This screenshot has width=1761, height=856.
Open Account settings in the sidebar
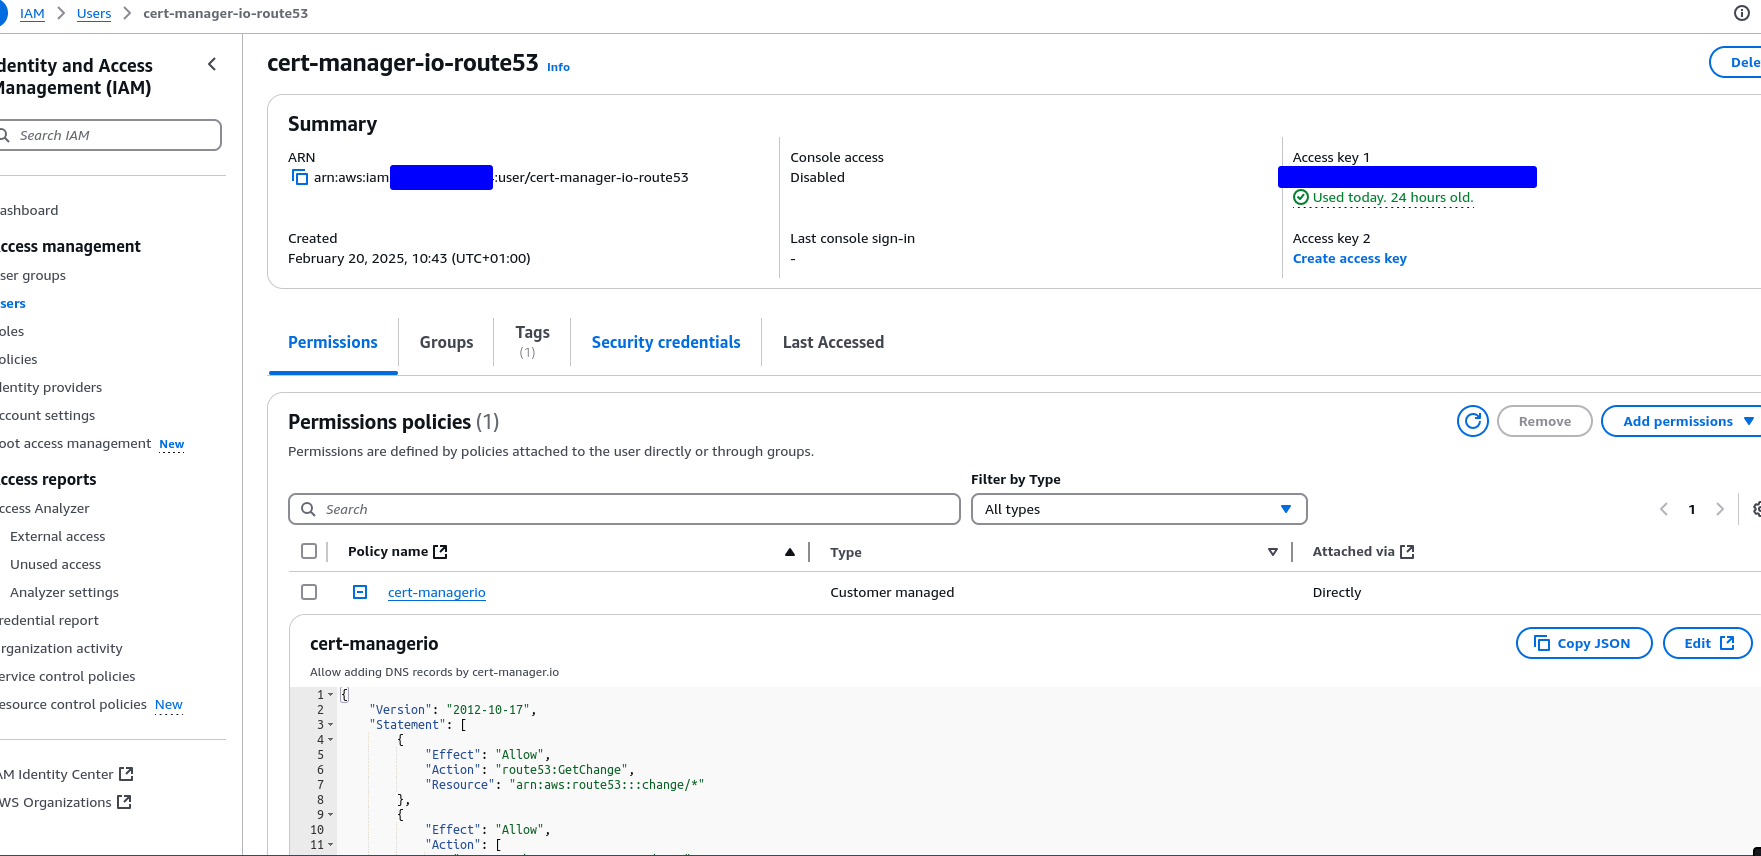pyautogui.click(x=48, y=415)
